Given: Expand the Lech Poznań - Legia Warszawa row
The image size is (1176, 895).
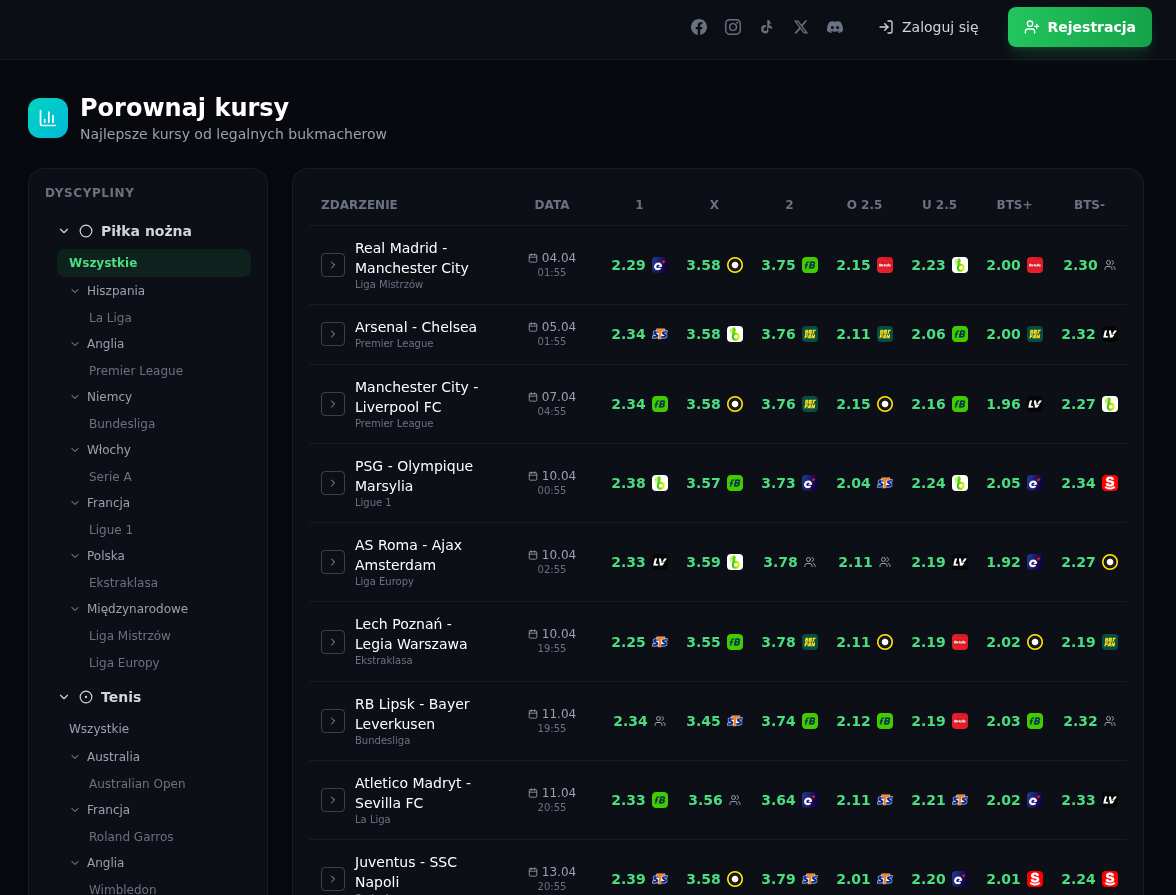Looking at the screenshot, I should coord(333,642).
